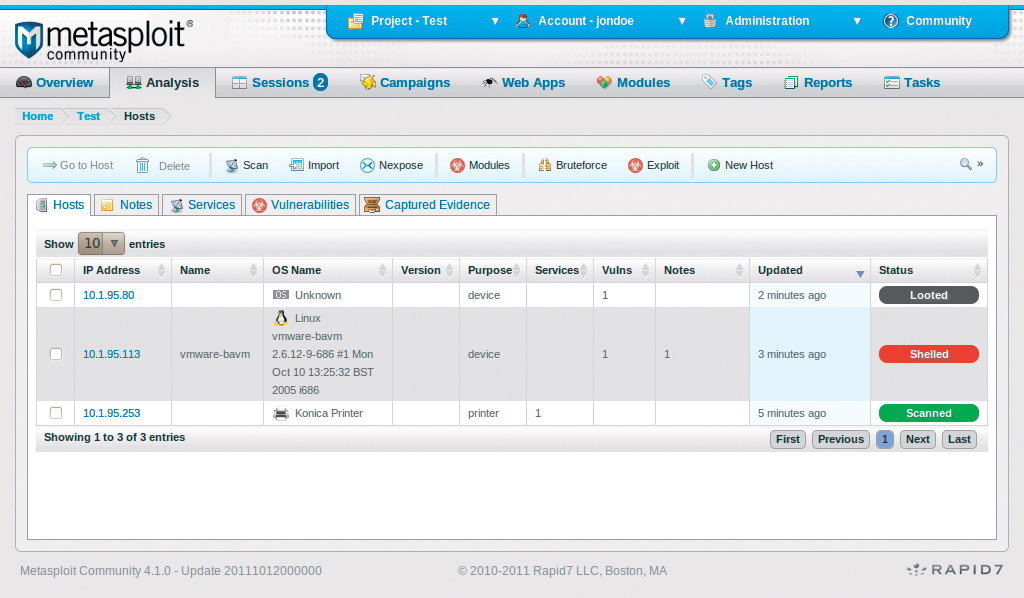Image resolution: width=1024 pixels, height=598 pixels.
Task: Click the Exploit biohazard icon
Action: [x=635, y=166]
